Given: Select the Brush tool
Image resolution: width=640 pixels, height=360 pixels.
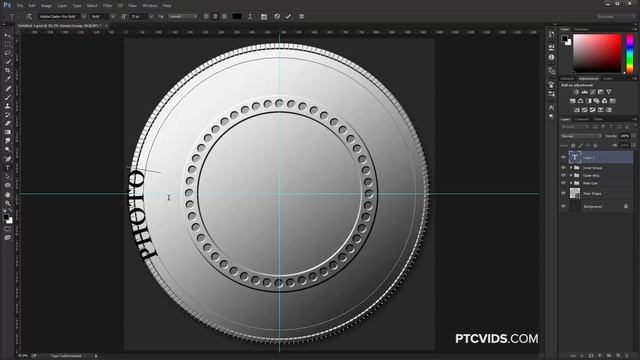Looking at the screenshot, I should pos(7,97).
